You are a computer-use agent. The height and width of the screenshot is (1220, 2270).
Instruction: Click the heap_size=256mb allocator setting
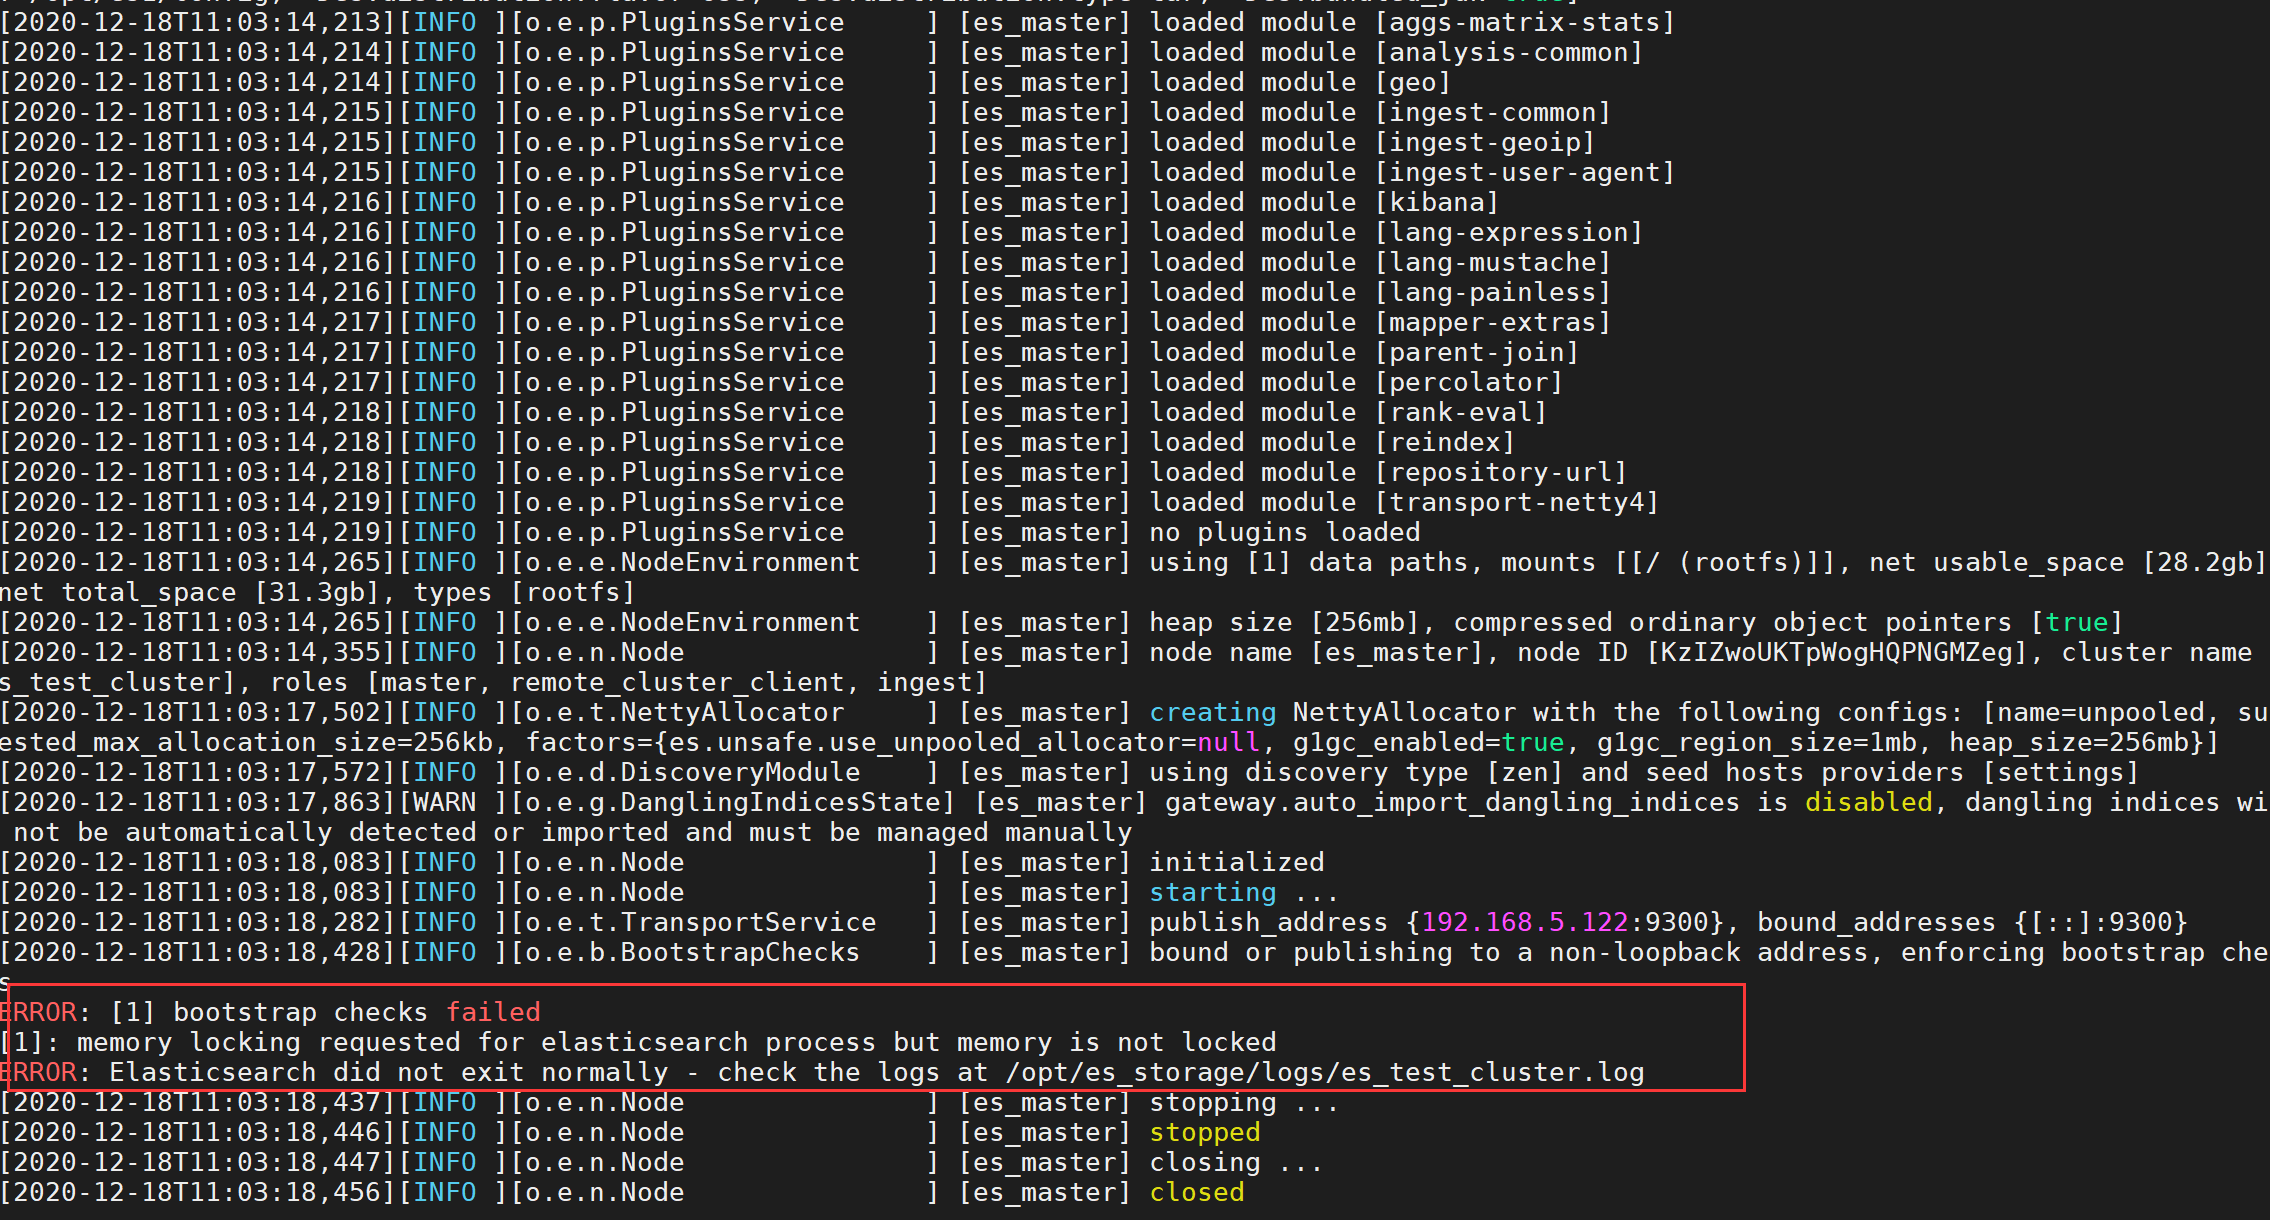2069,742
